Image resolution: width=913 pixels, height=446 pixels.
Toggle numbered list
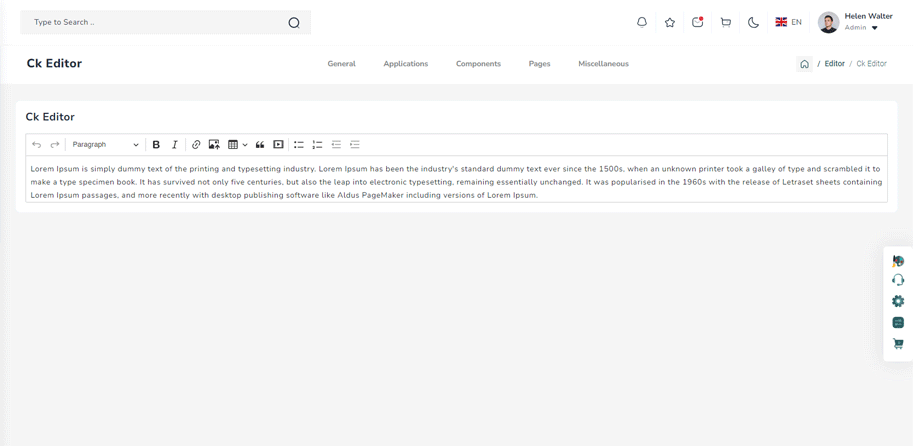[x=317, y=144]
